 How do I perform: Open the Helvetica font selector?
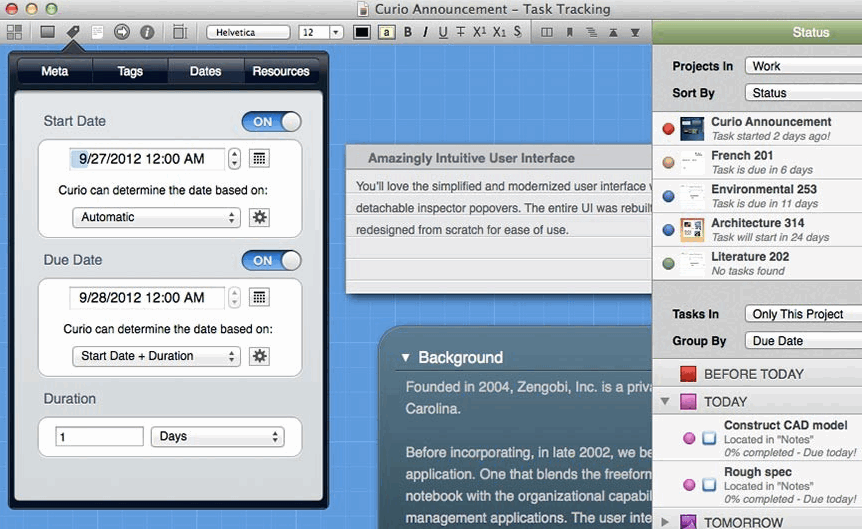(x=248, y=32)
